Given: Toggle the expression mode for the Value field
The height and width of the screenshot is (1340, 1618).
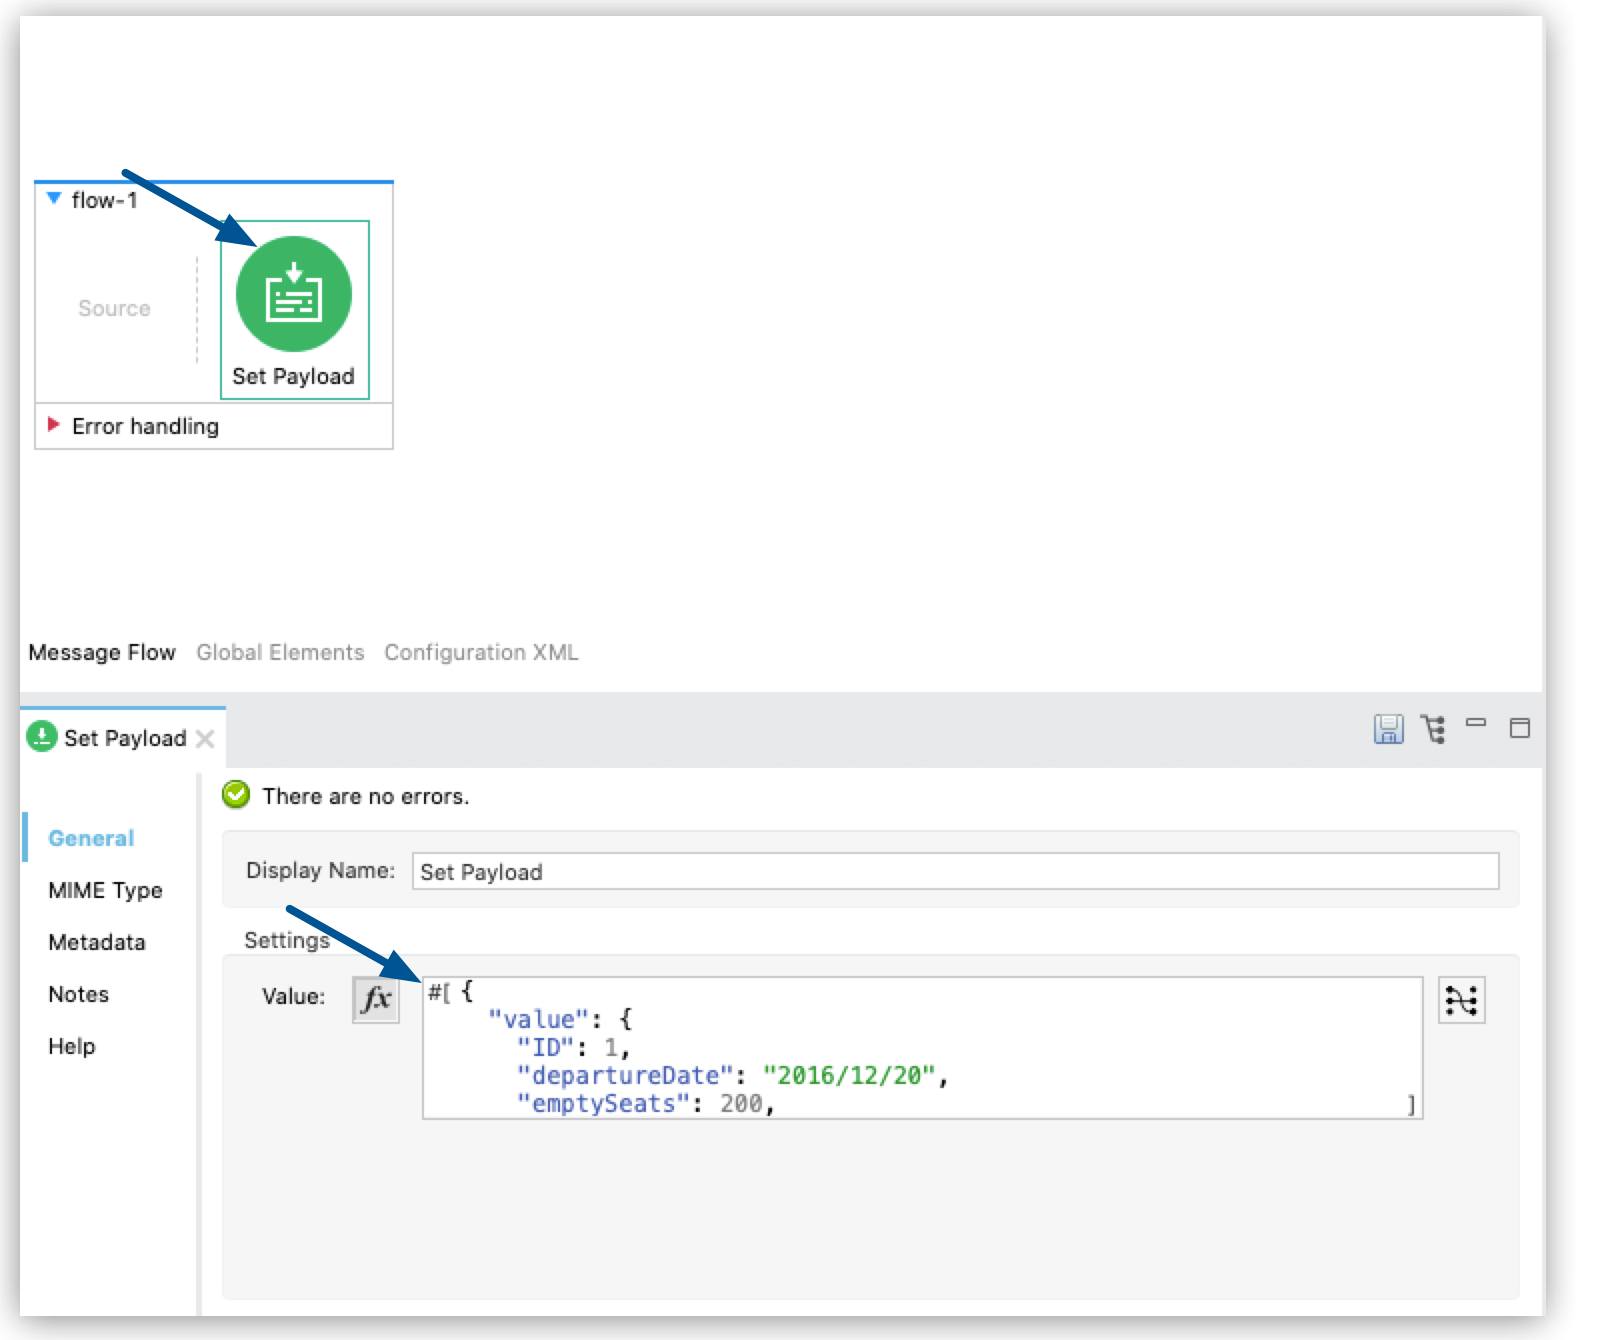Looking at the screenshot, I should pos(374,996).
